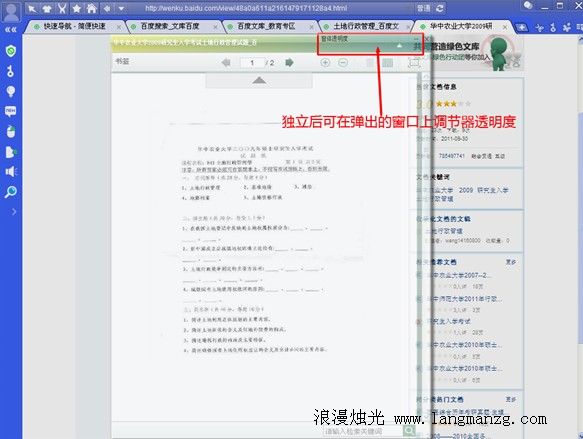Click the mouse icon in the sidebar
The image size is (583, 439).
[11, 131]
